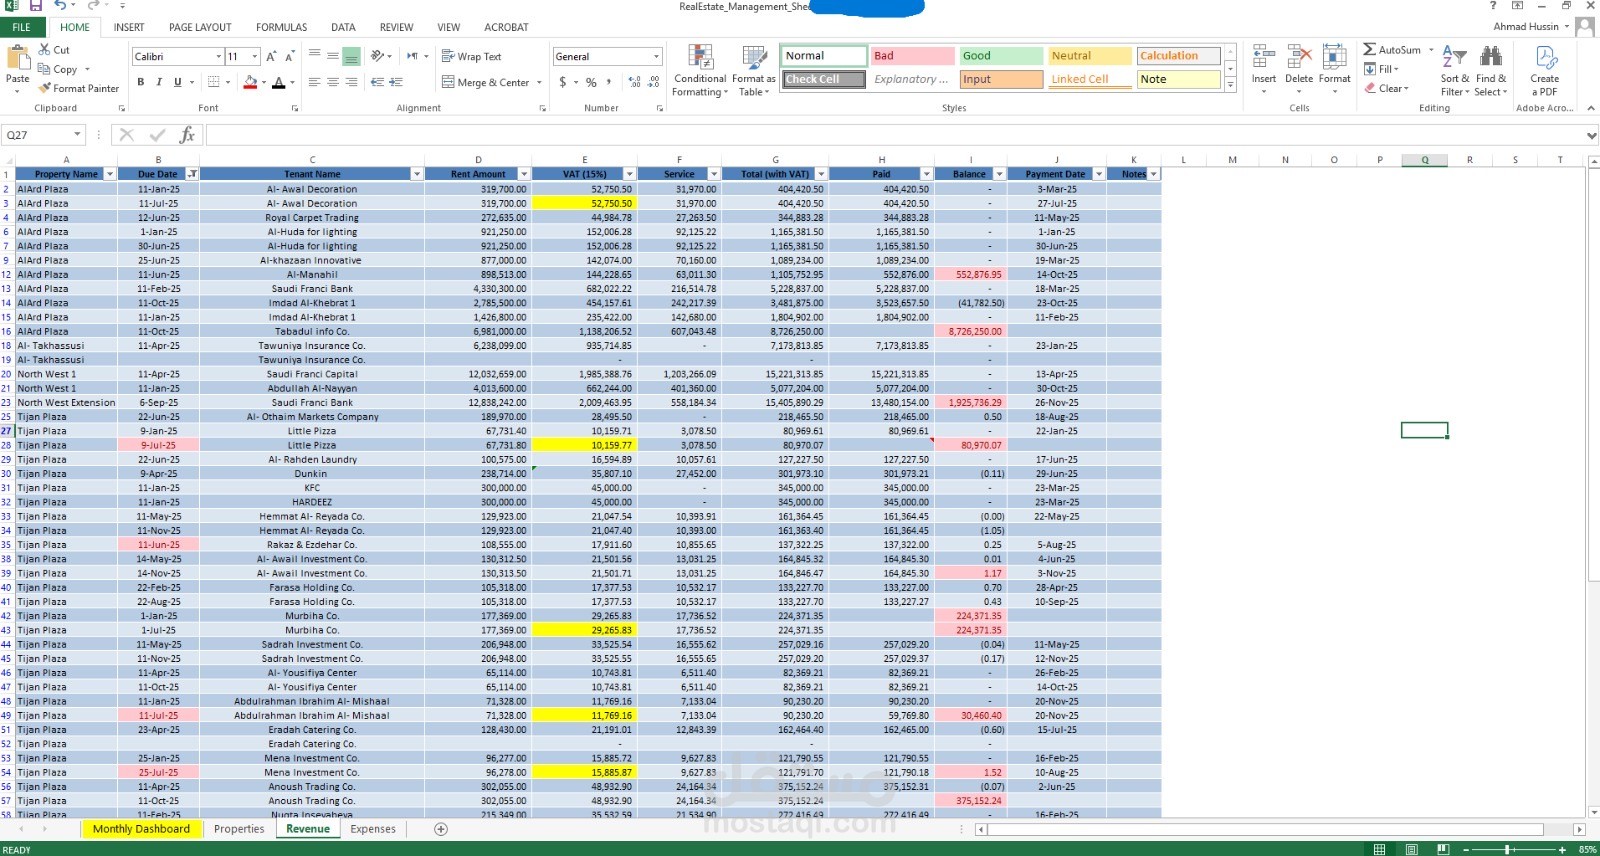1600x856 pixels.
Task: Open the Balance column filter dropdown
Action: click(x=1000, y=174)
